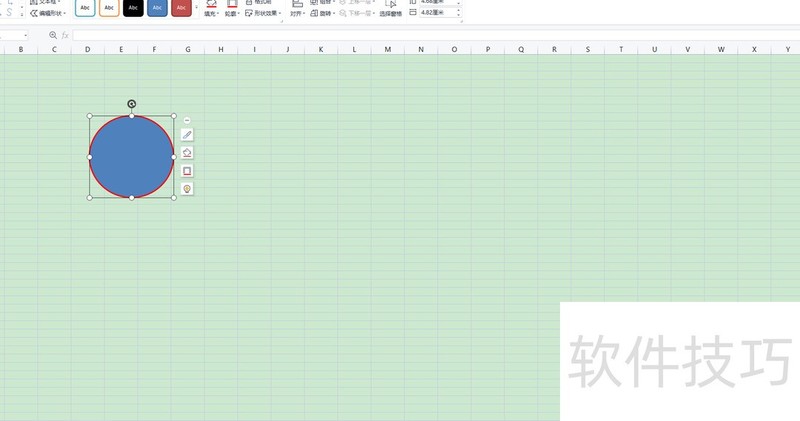Open the Name Box dropdown arrow
Image resolution: width=800 pixels, height=421 pixels.
(x=26, y=35)
